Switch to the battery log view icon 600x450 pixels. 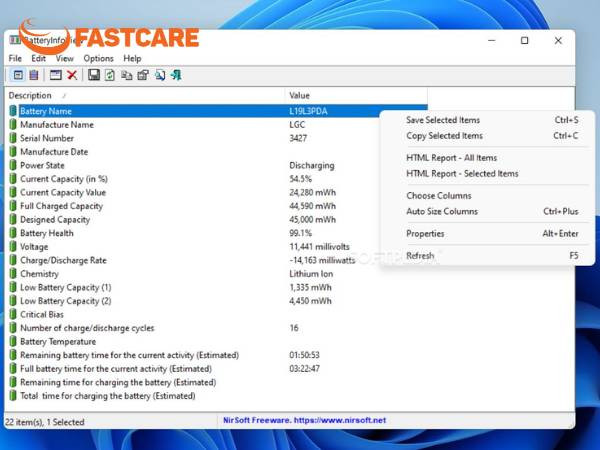[x=34, y=75]
